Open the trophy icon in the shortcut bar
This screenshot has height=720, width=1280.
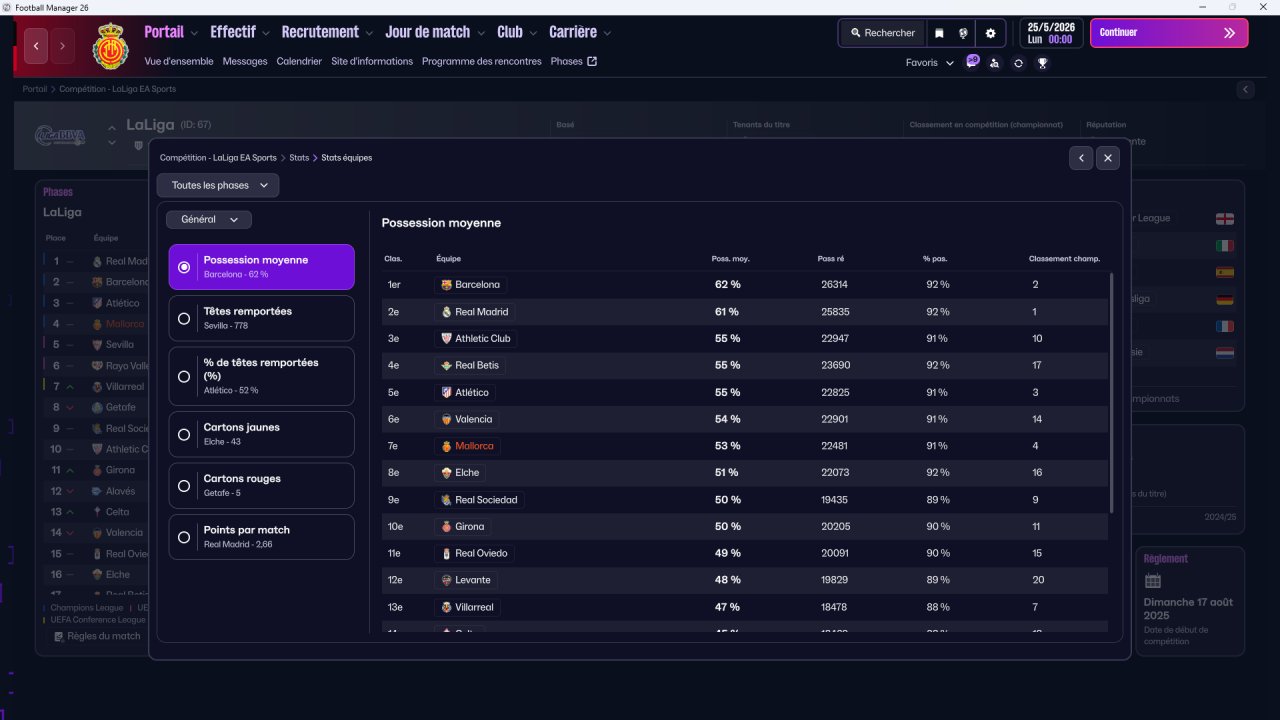pos(1042,63)
